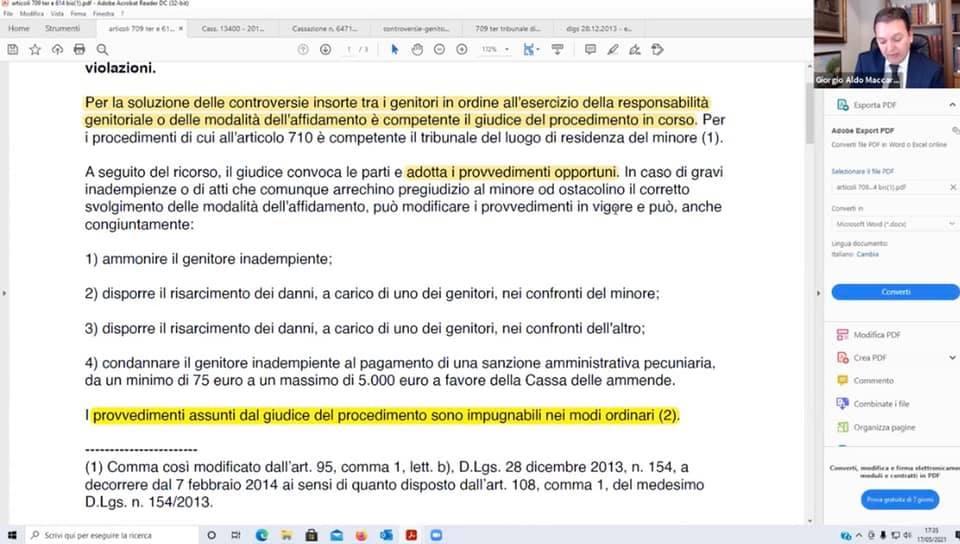
Task: Add bookmark with the star icon
Action: (35, 50)
